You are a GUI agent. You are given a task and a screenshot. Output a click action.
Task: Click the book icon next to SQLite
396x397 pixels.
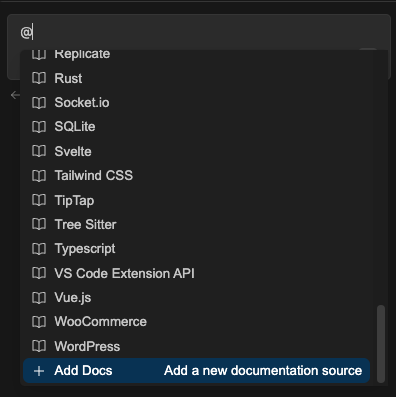coord(39,127)
